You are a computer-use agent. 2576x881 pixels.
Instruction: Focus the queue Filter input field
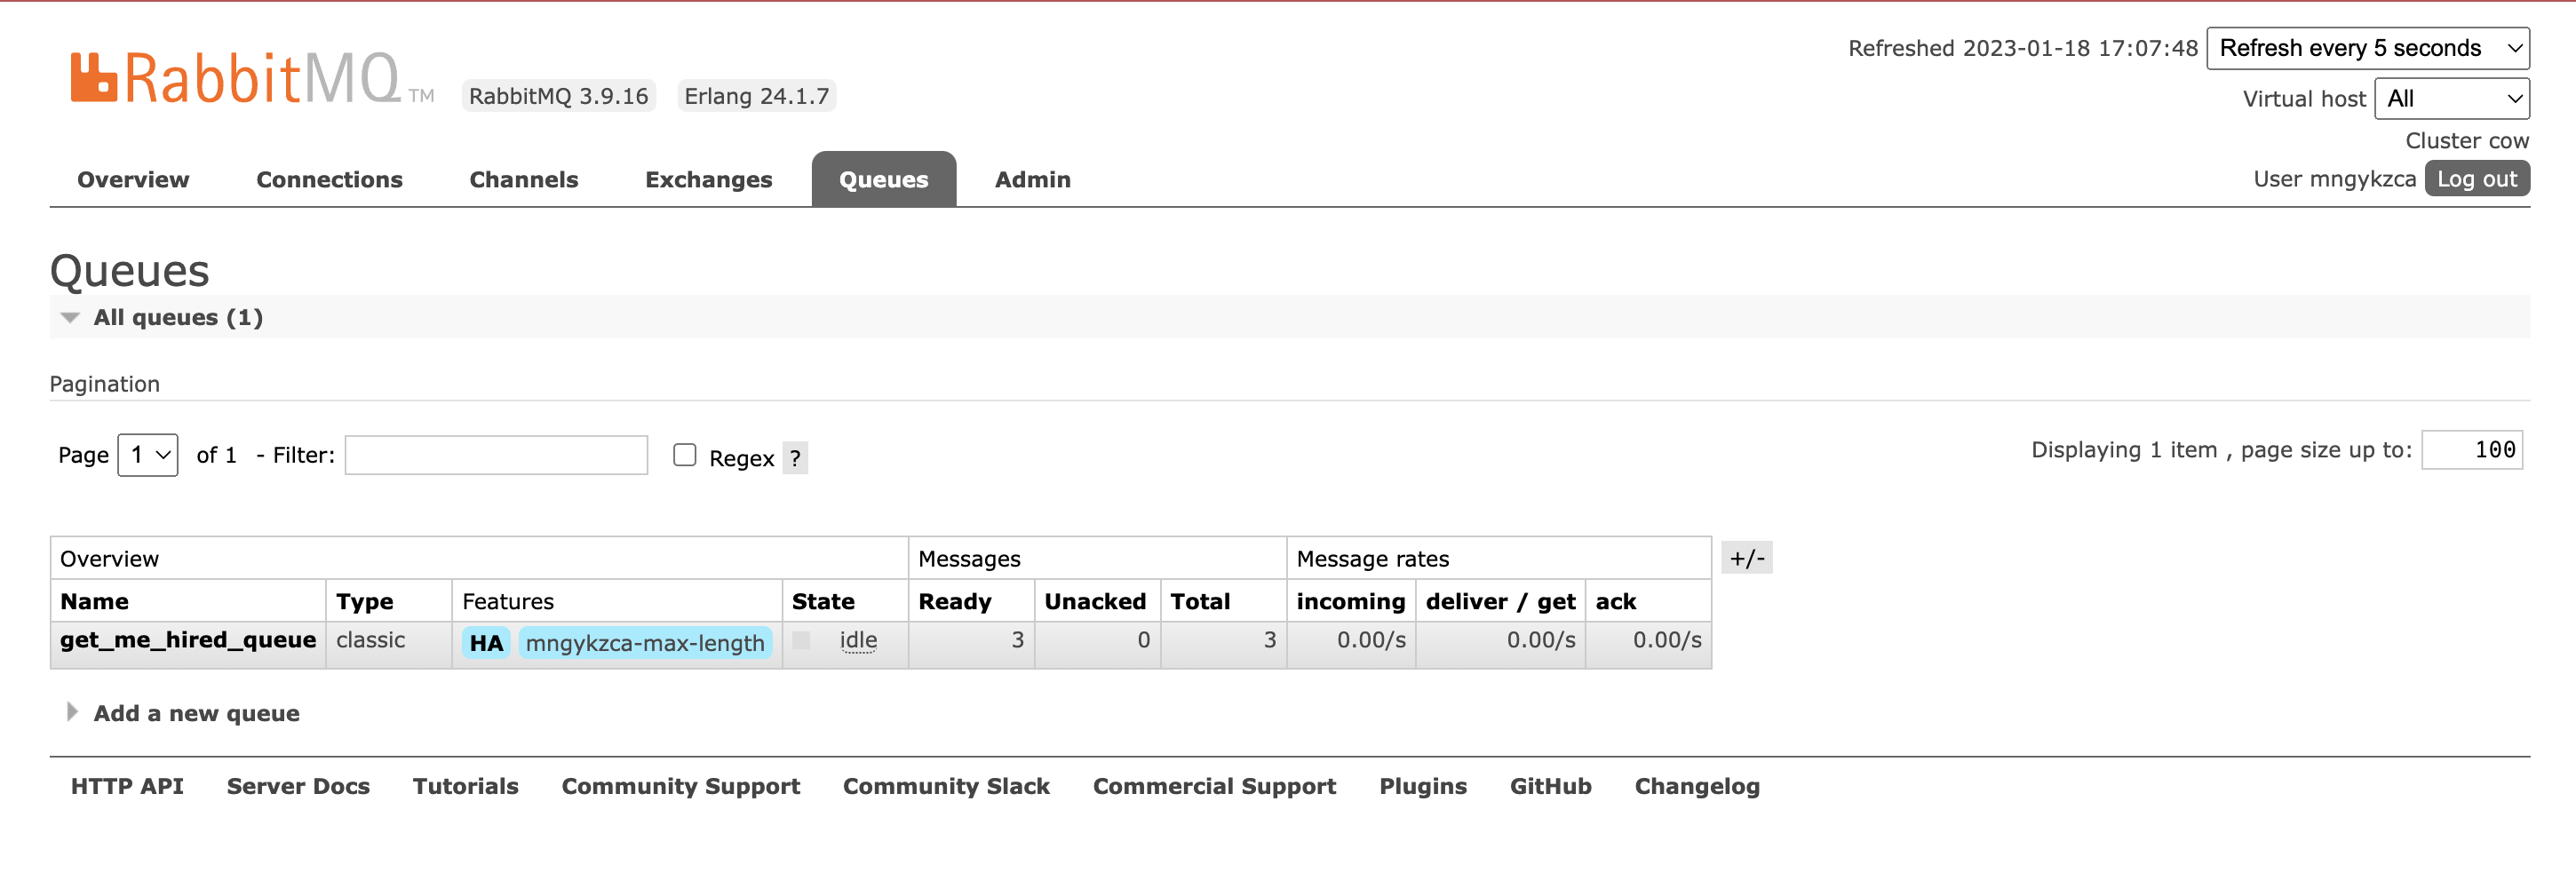[x=496, y=455]
